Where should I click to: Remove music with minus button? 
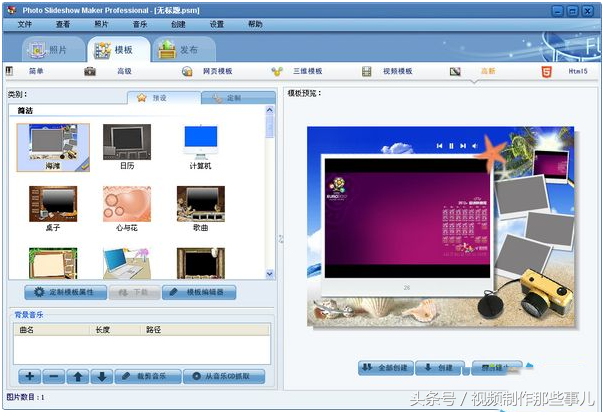tap(54, 376)
